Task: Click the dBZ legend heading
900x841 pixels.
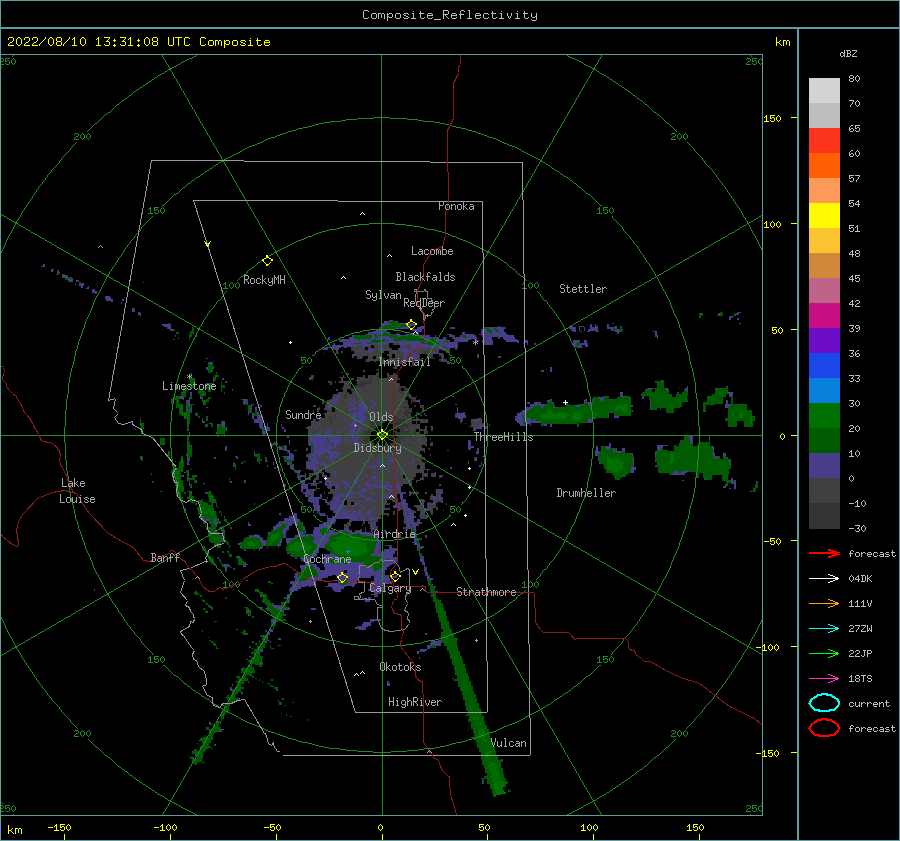Action: point(848,53)
